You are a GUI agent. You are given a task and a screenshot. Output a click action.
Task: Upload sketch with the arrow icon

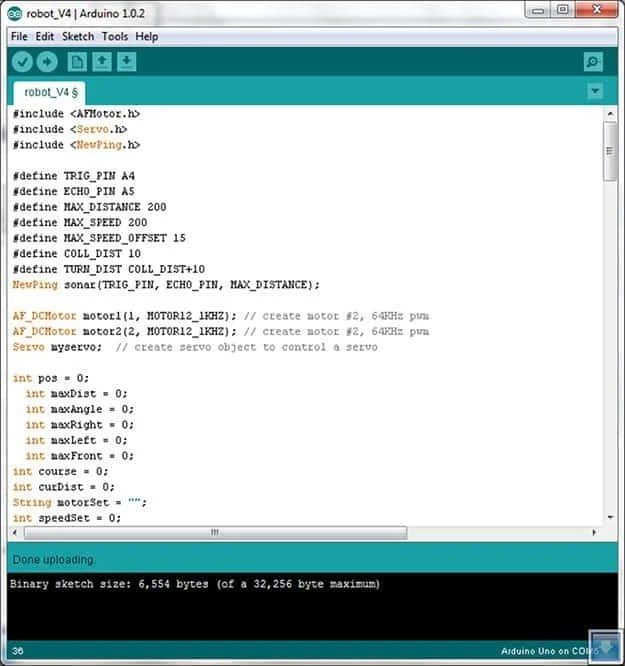coord(47,62)
